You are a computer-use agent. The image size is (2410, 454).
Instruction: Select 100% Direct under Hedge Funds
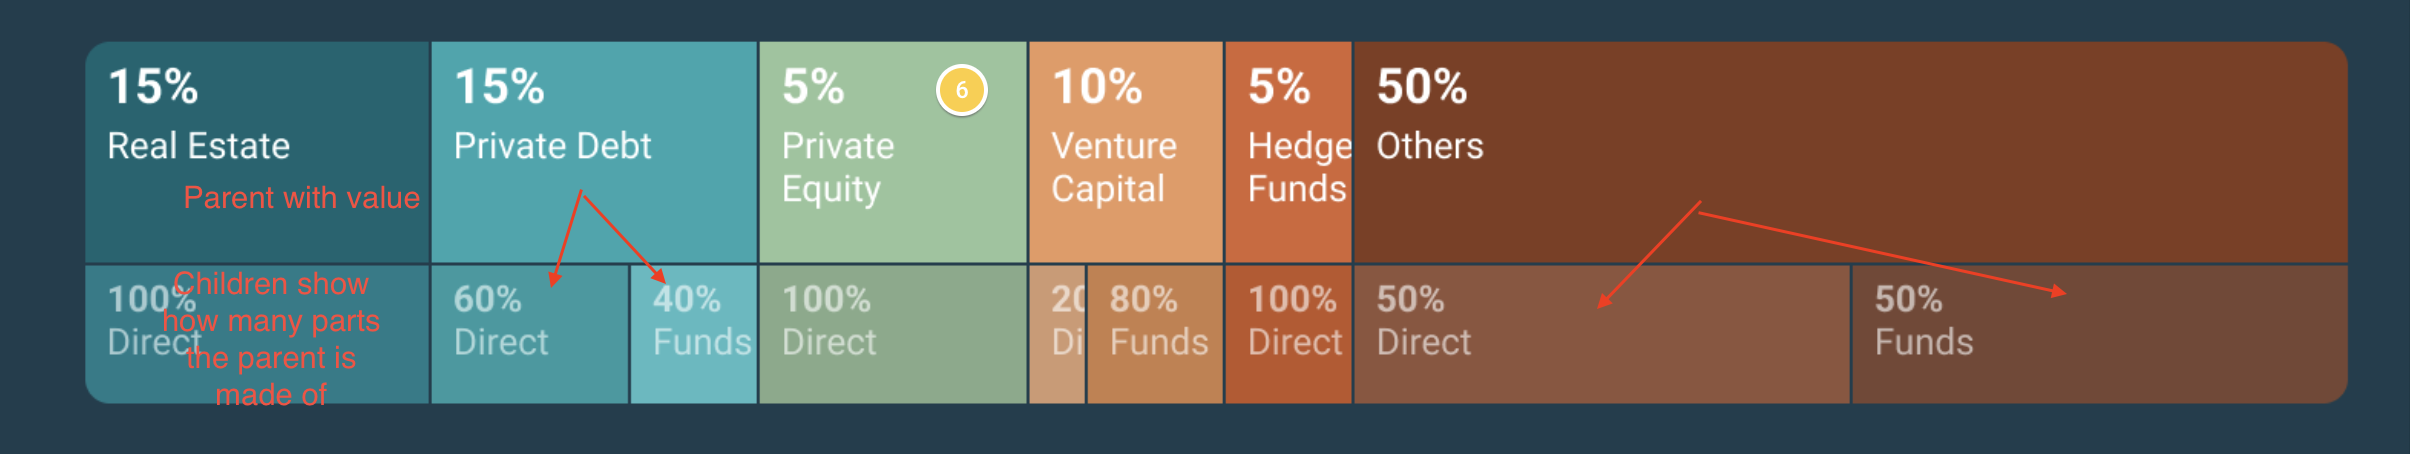pos(1289,334)
